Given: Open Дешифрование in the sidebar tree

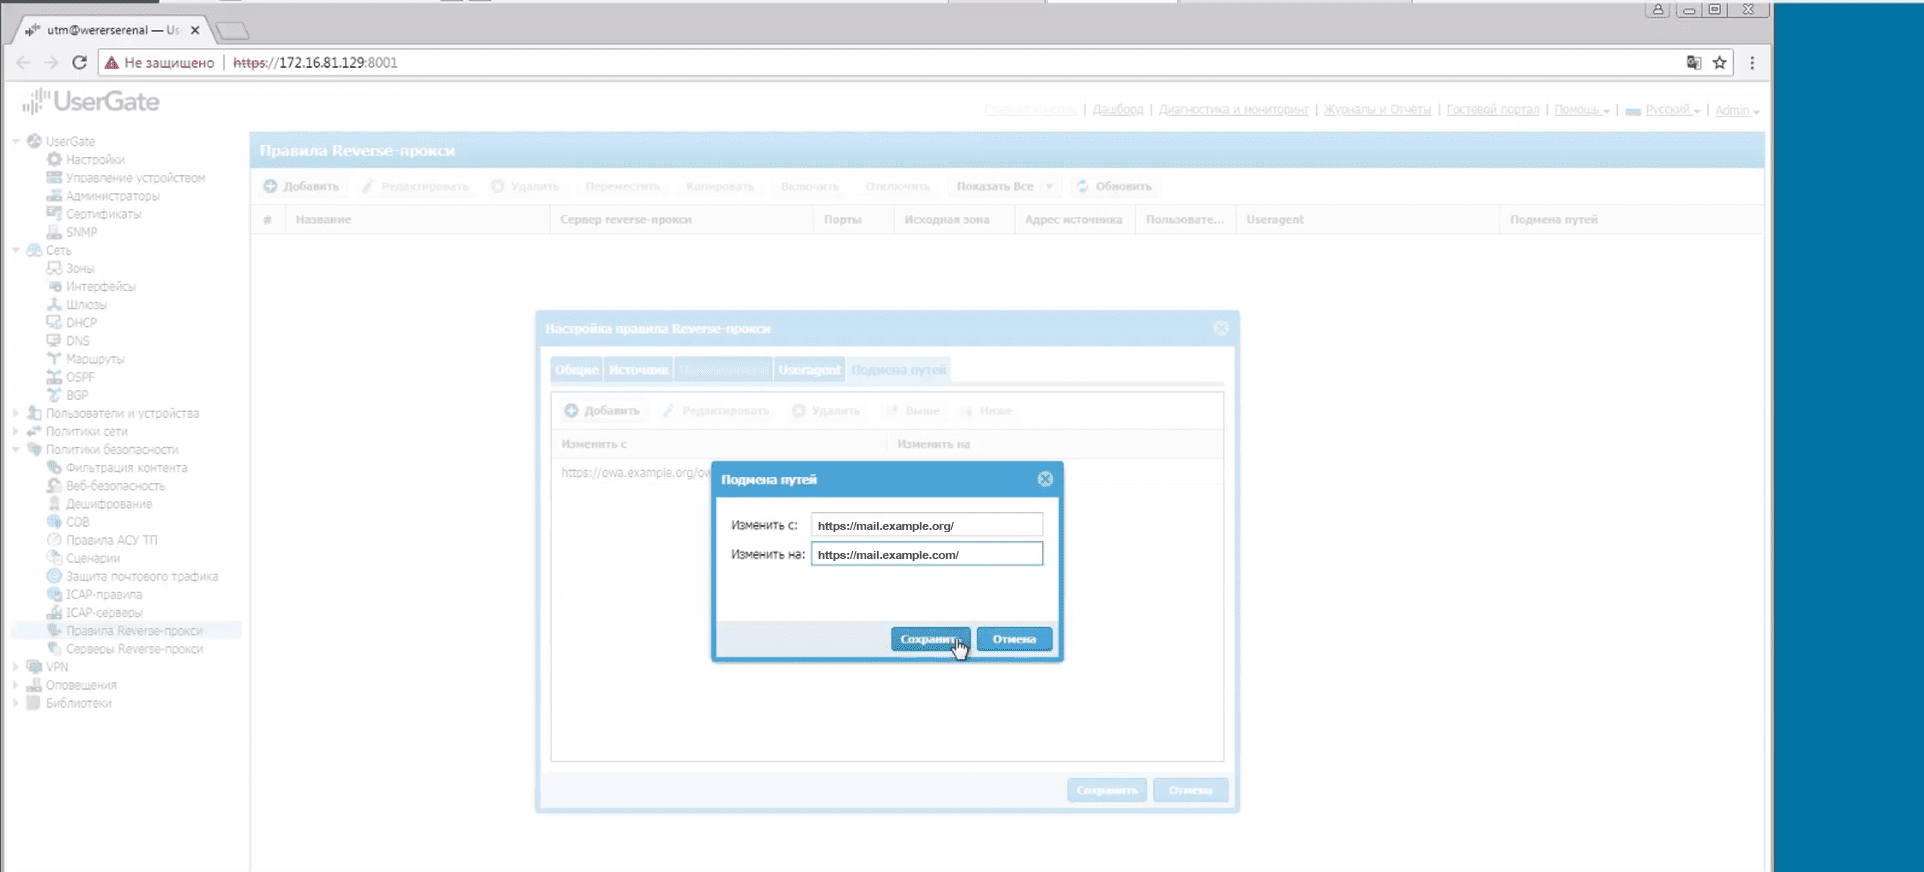Looking at the screenshot, I should [x=109, y=504].
